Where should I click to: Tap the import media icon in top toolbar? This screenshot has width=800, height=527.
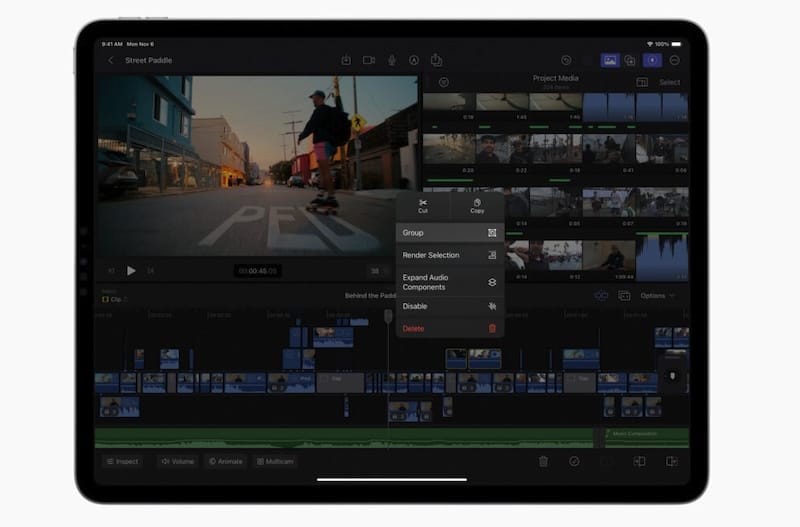tap(346, 60)
